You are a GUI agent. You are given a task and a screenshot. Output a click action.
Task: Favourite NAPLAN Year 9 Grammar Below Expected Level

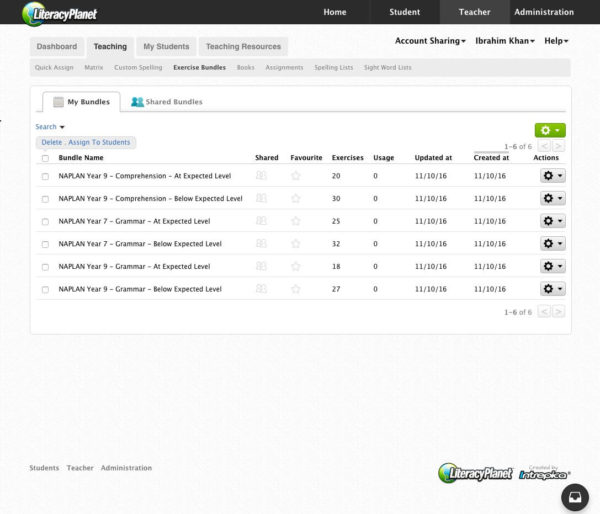296,289
